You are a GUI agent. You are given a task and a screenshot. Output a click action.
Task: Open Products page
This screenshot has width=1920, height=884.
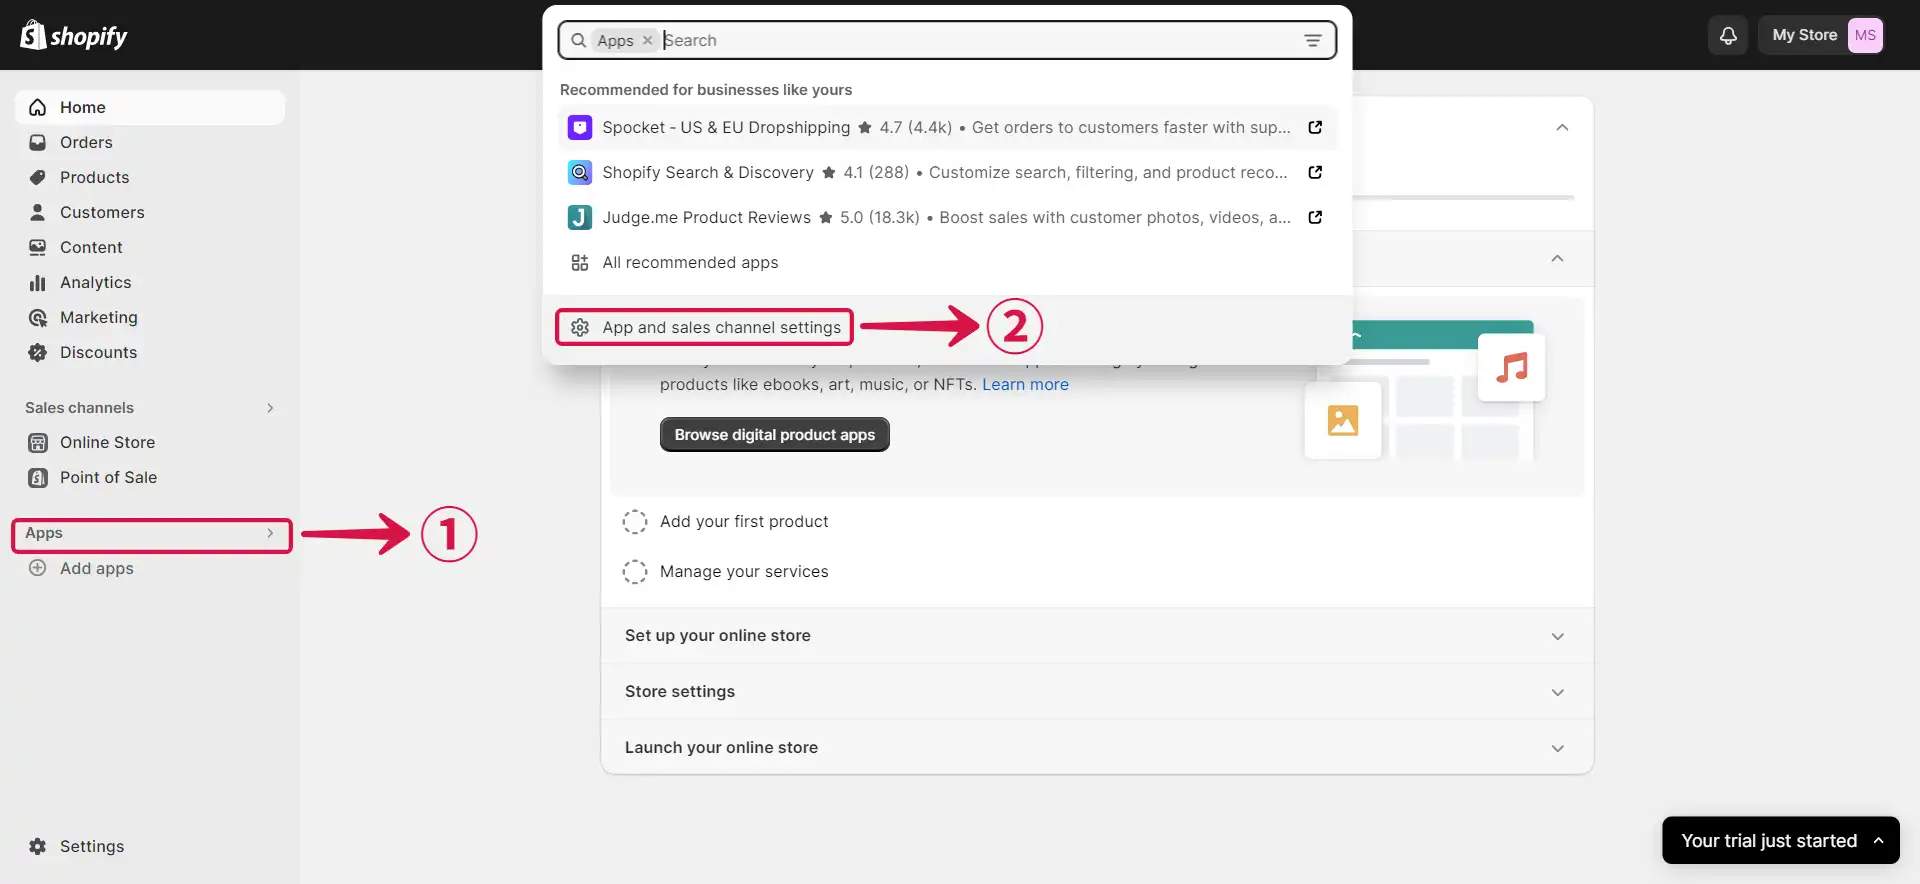click(150, 178)
